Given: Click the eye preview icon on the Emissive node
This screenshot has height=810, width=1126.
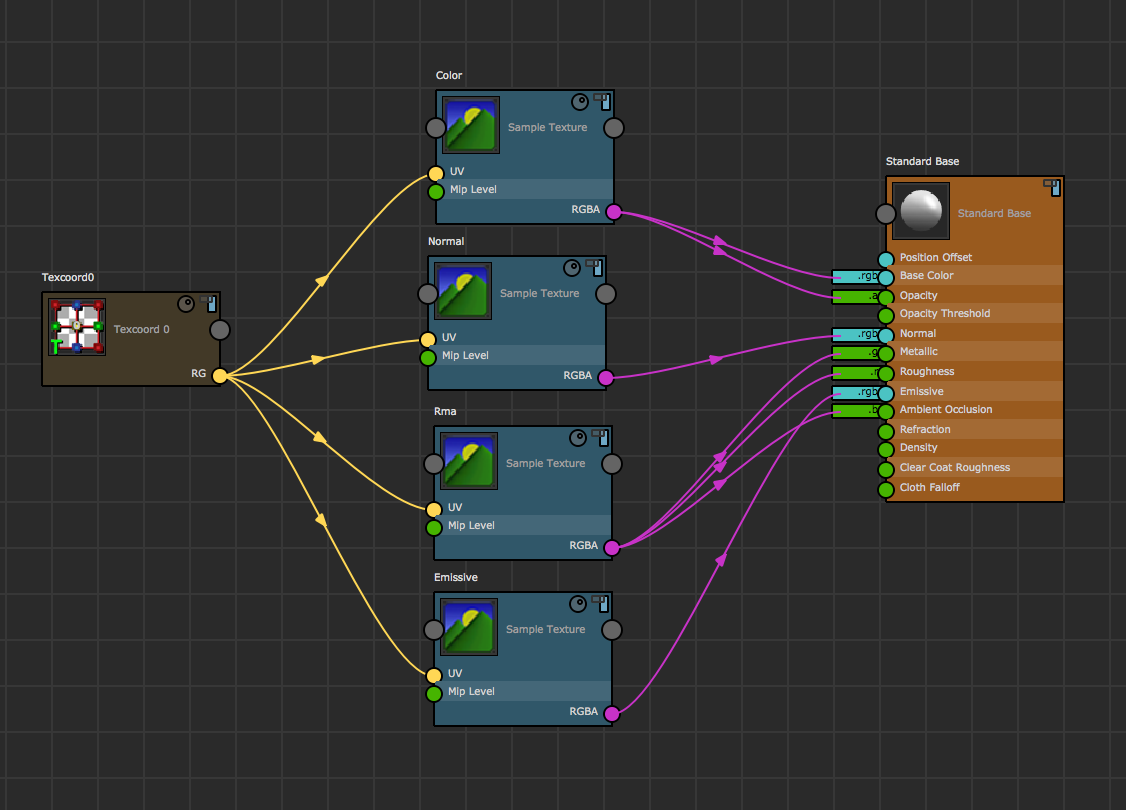Looking at the screenshot, I should pos(578,603).
